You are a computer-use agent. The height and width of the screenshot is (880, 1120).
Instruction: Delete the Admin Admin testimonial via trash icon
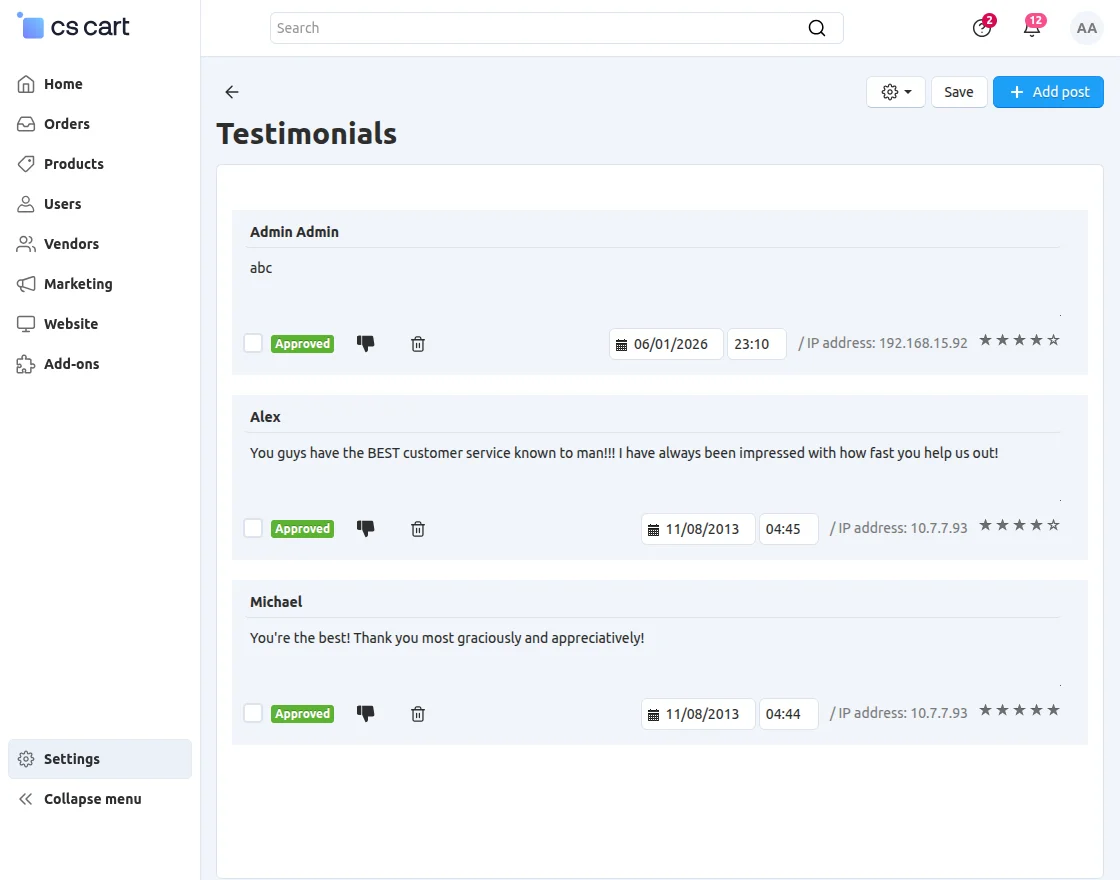pyautogui.click(x=418, y=344)
